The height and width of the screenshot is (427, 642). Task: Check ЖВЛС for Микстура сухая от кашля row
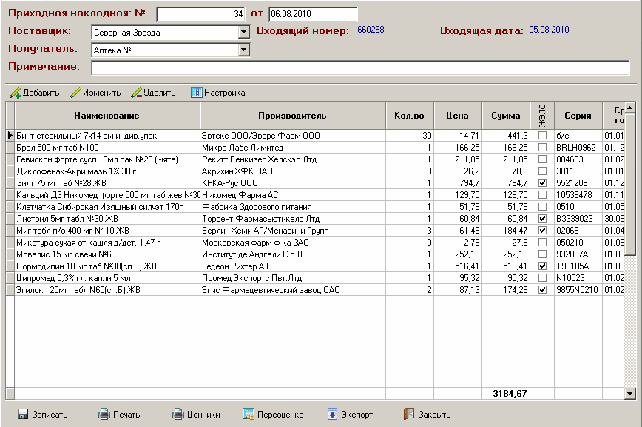coord(543,242)
